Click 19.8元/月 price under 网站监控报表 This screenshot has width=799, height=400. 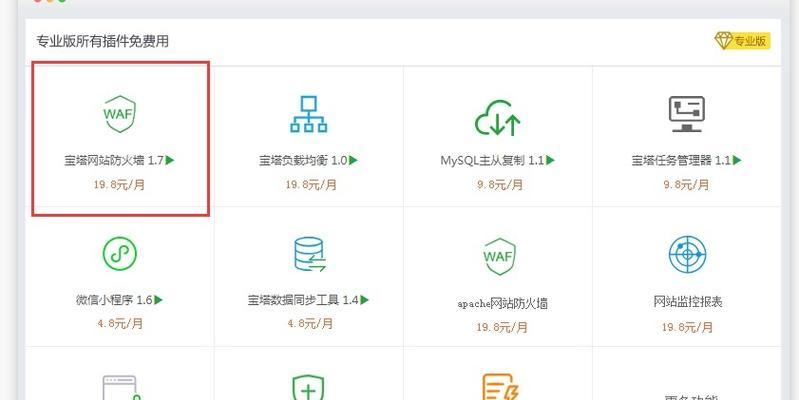(x=687, y=327)
